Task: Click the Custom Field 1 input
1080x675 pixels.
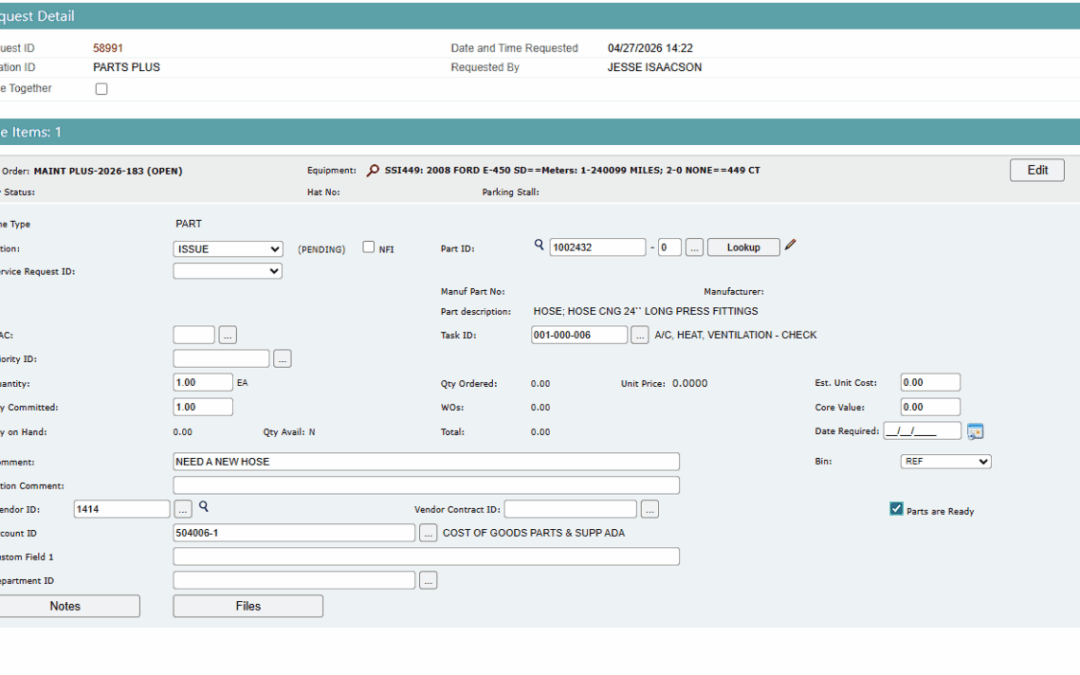Action: (x=426, y=557)
